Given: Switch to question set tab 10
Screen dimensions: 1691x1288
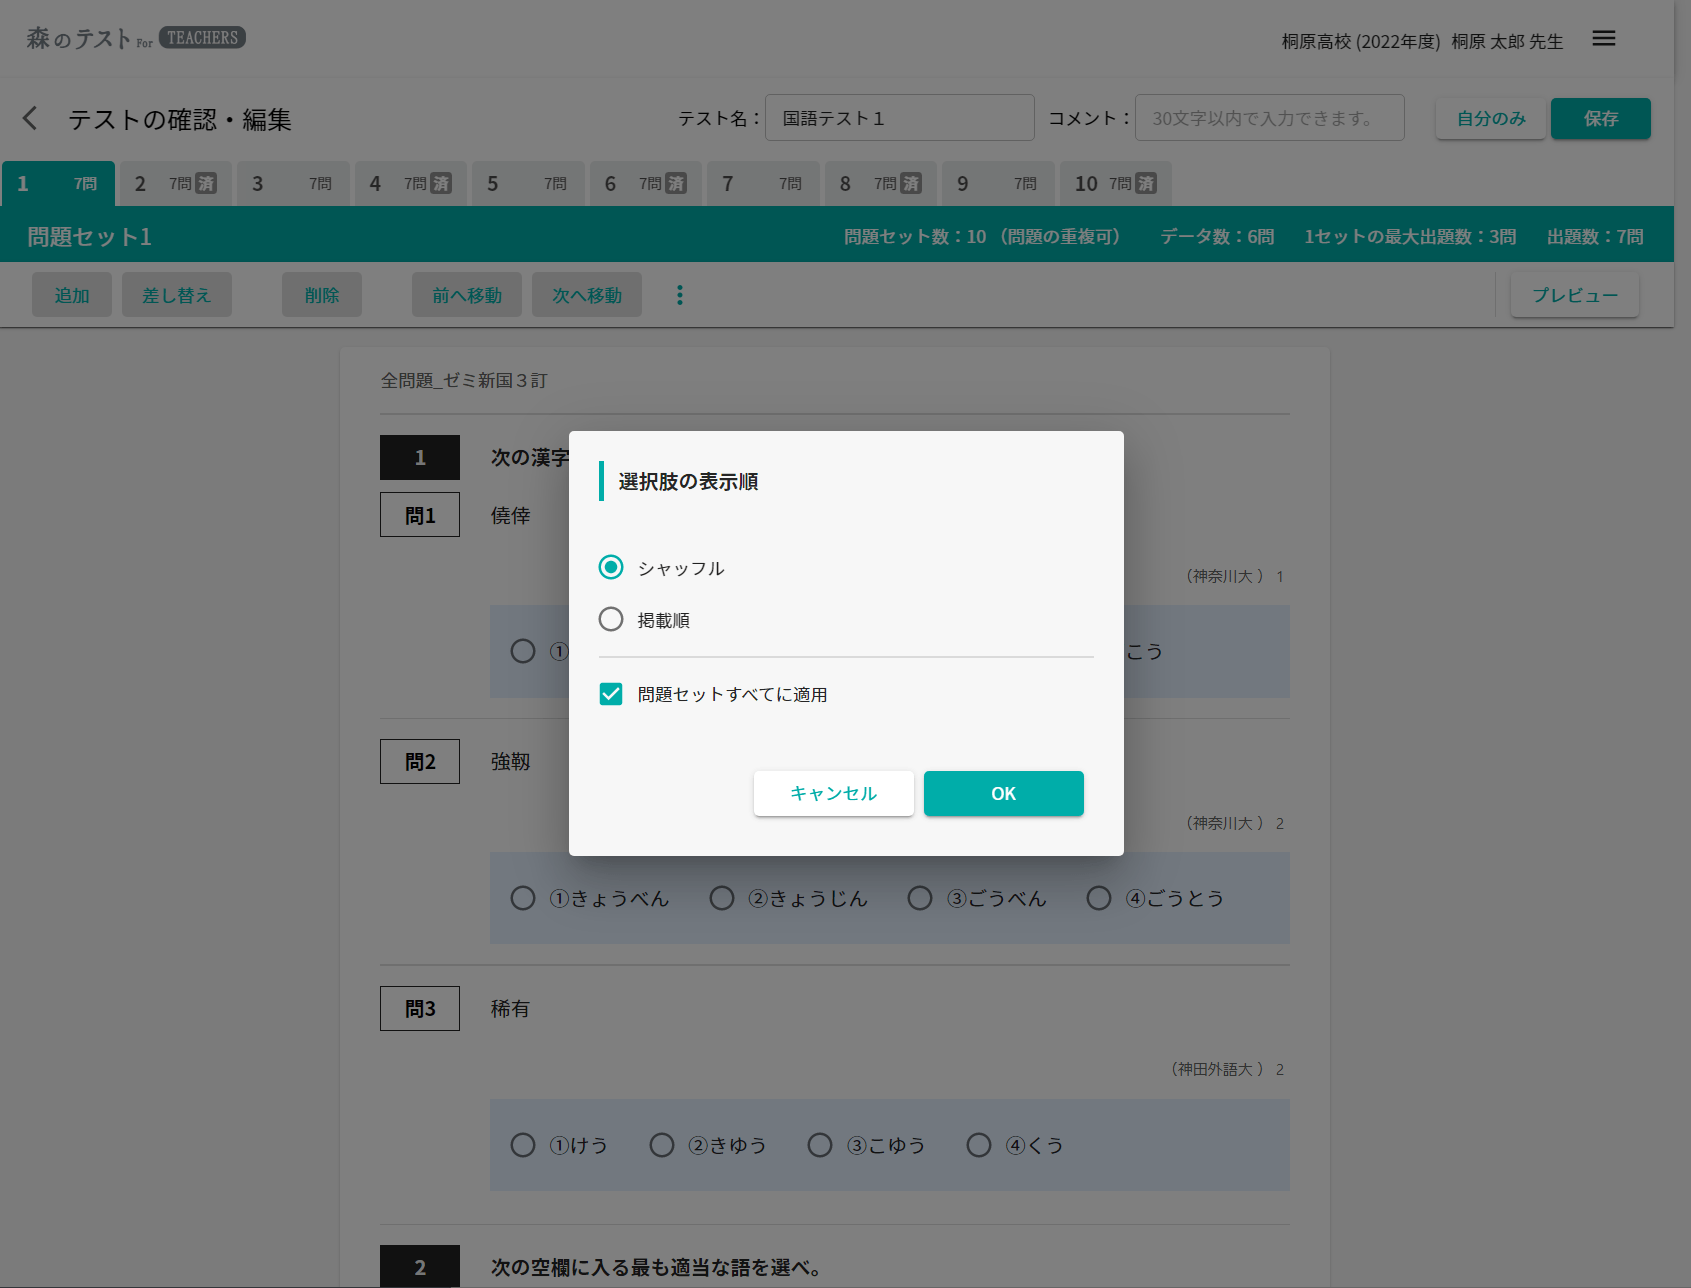Looking at the screenshot, I should point(1115,184).
